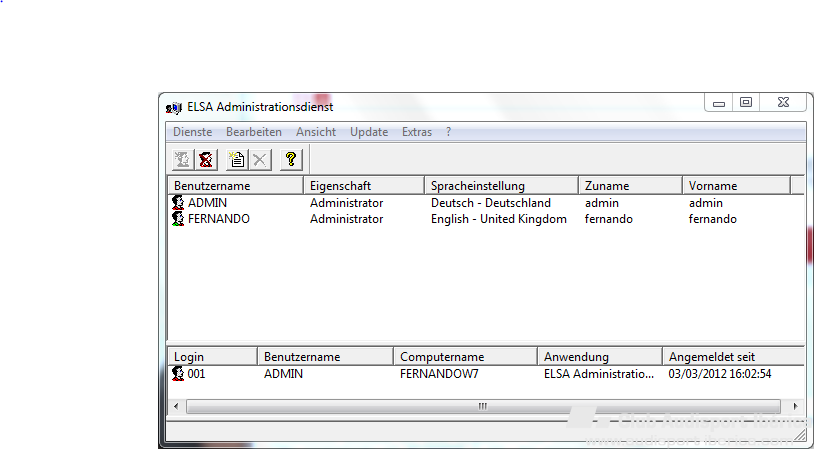Click the Vorname cell 'admin'
This screenshot has height=449, width=814.
coord(706,202)
